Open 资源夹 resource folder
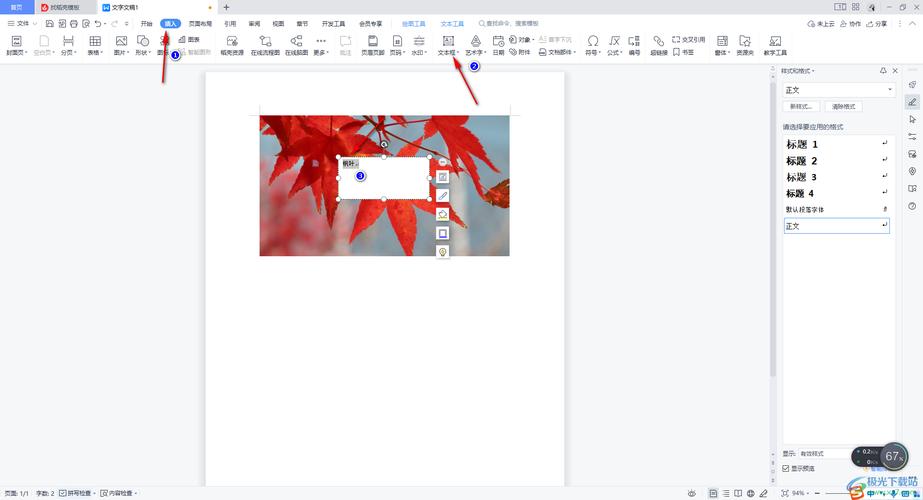923x500 pixels. (x=745, y=45)
